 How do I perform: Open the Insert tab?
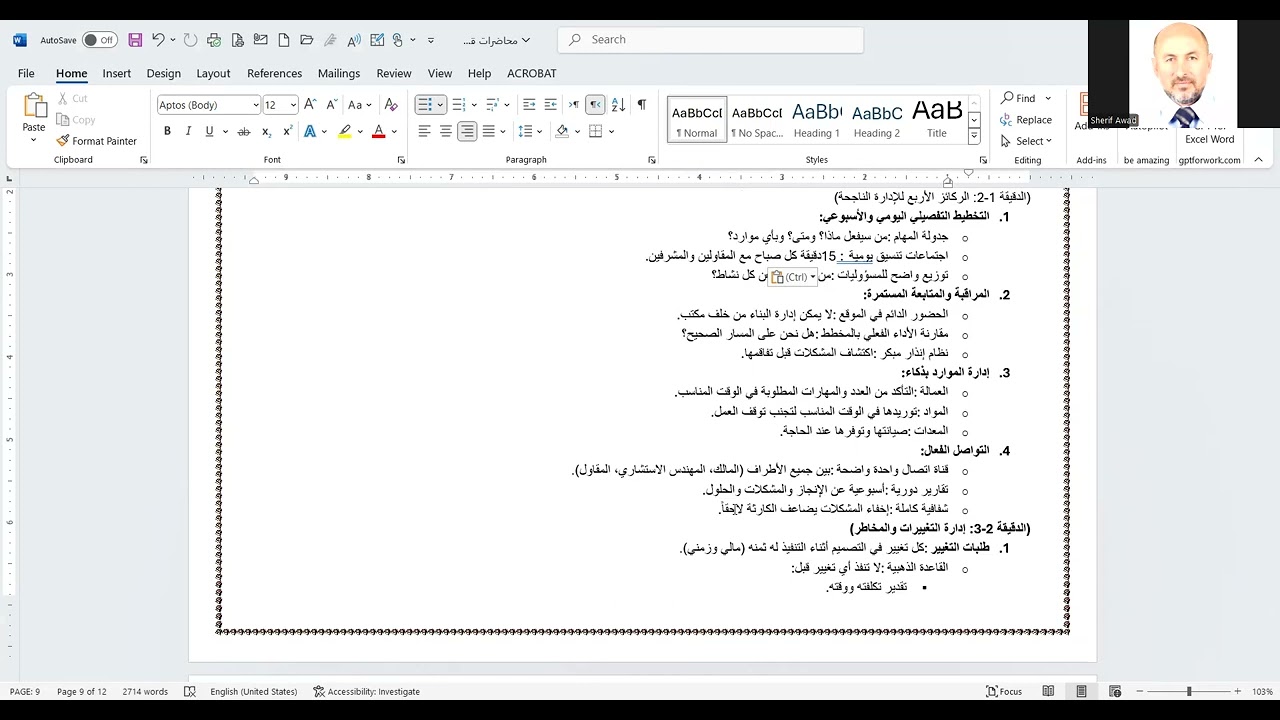[x=116, y=73]
